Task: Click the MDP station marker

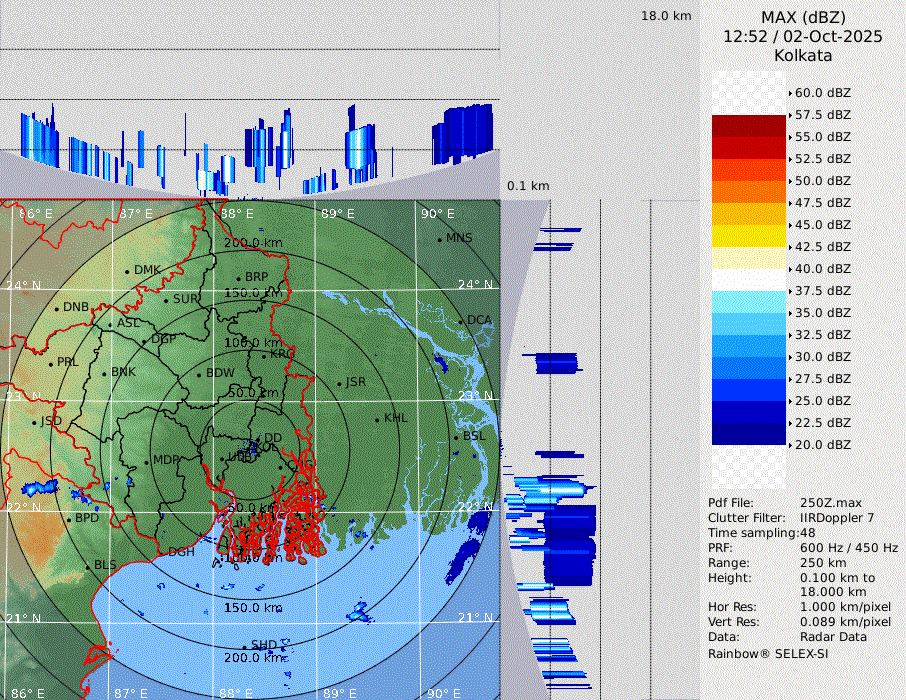Action: [x=147, y=461]
